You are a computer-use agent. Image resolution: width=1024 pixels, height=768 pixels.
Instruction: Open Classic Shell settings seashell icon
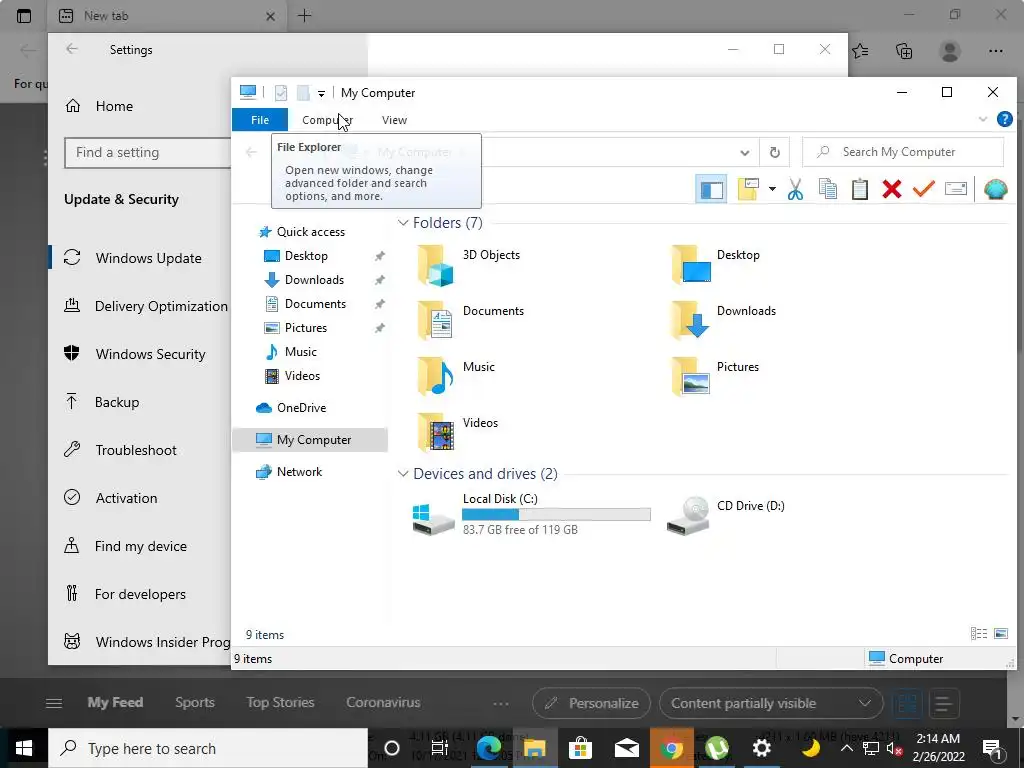coord(995,189)
